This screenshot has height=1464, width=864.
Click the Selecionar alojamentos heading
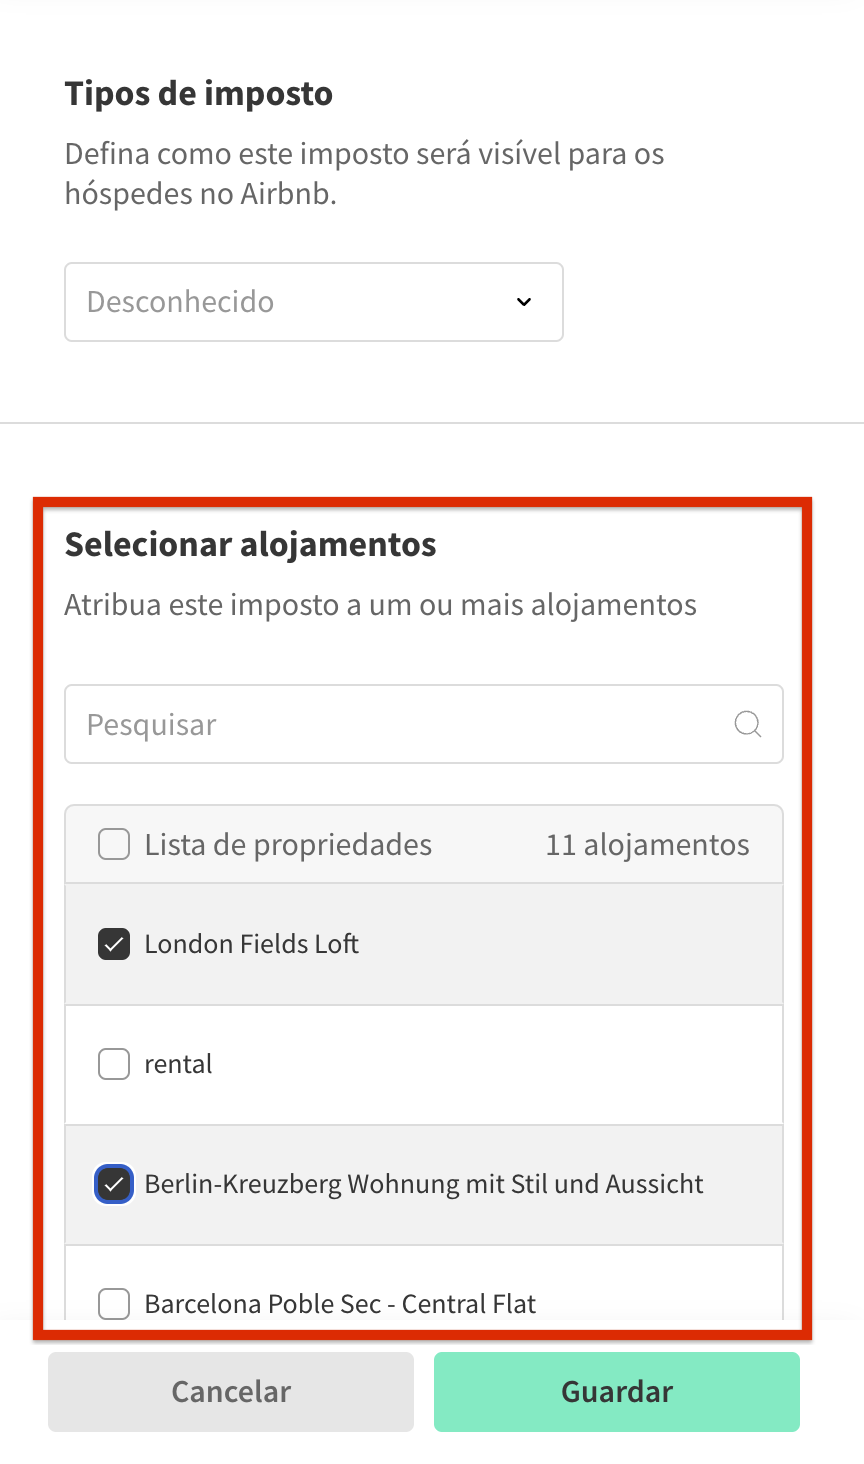(x=250, y=544)
